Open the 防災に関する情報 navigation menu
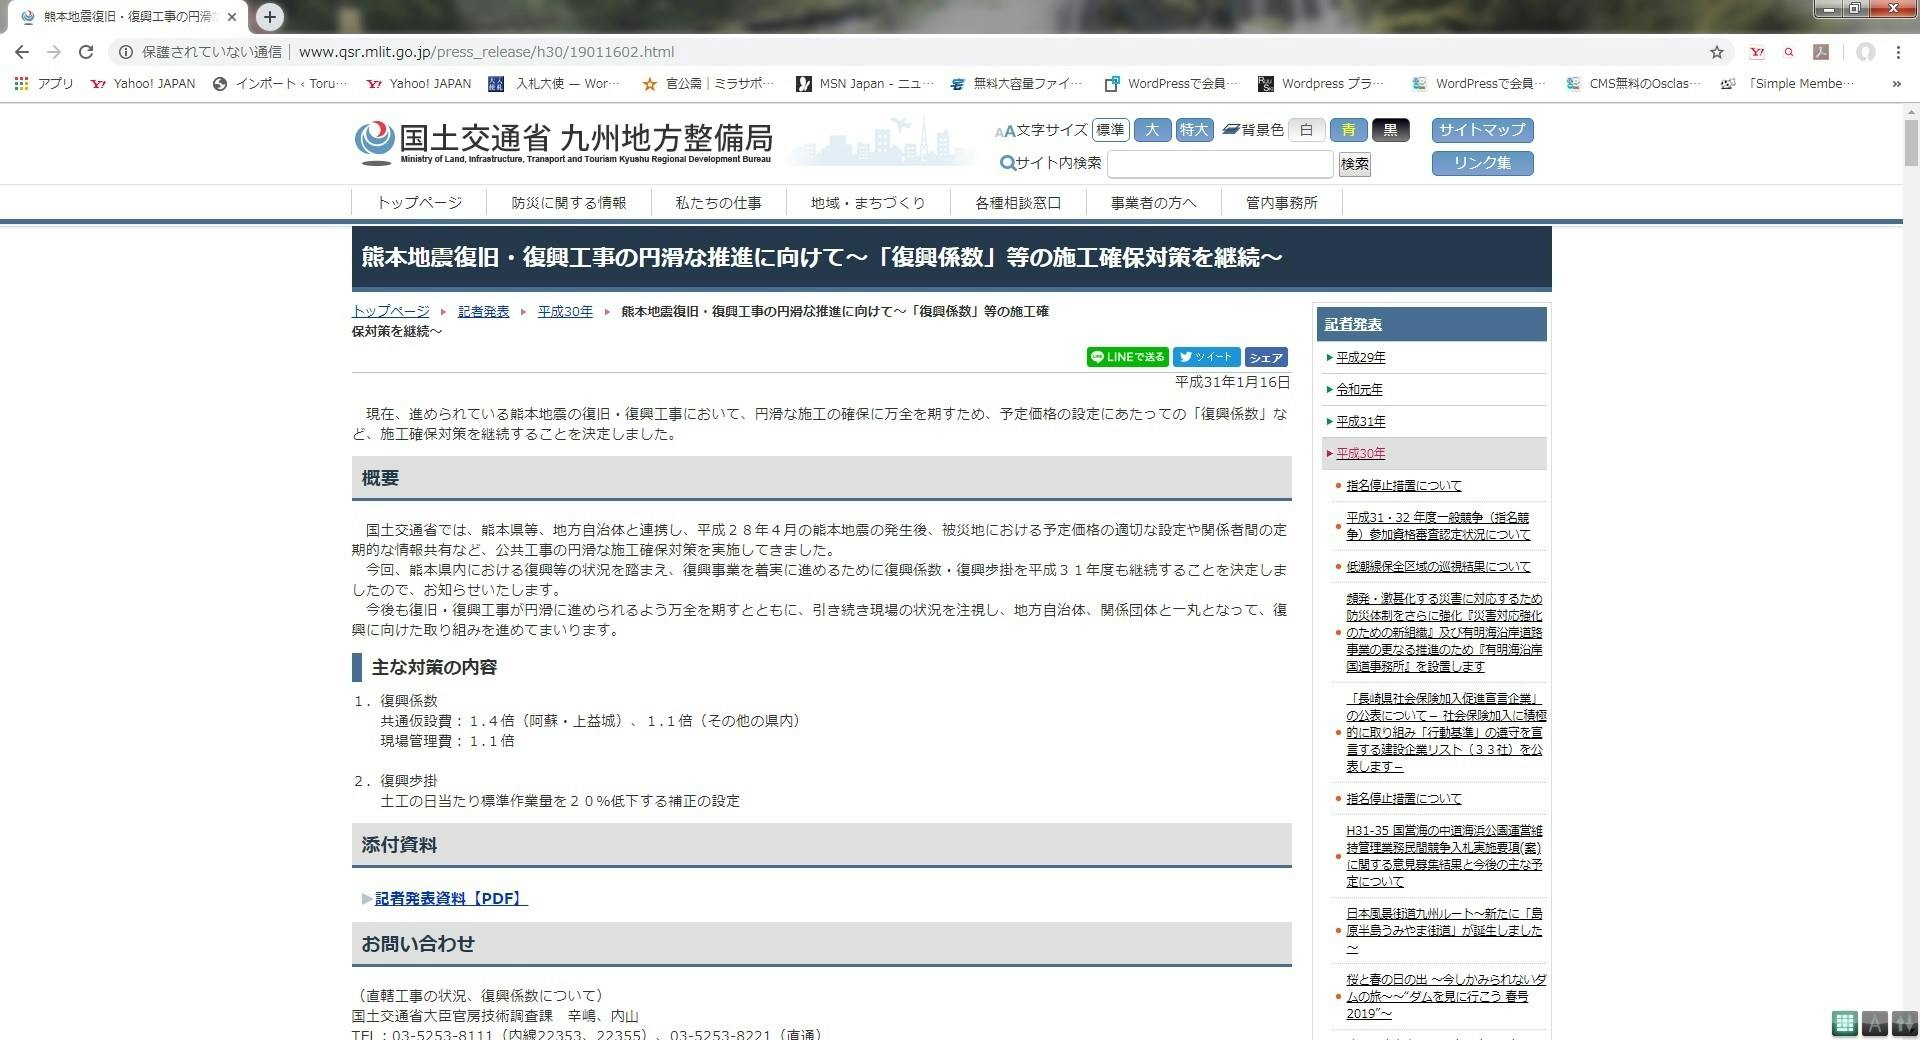 click(x=568, y=203)
